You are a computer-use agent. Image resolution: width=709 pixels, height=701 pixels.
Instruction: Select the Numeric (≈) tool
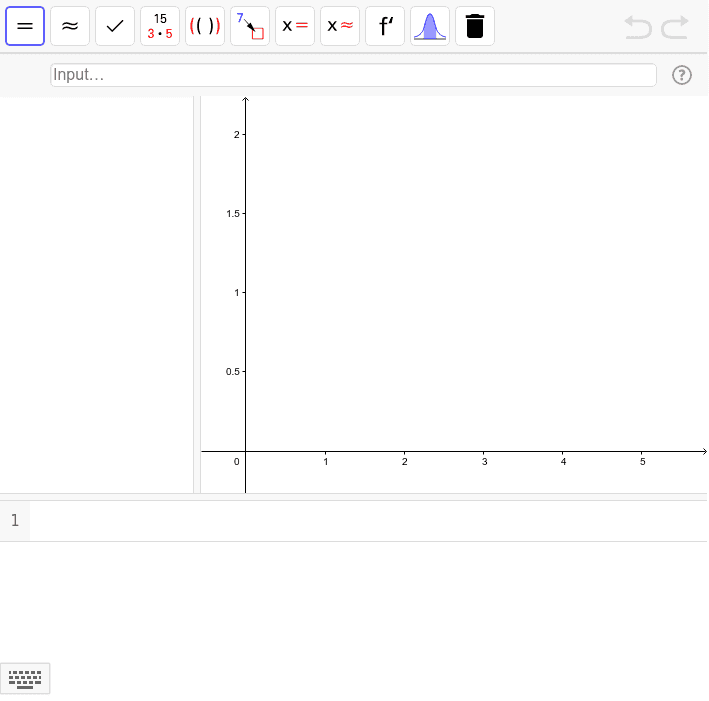(70, 26)
